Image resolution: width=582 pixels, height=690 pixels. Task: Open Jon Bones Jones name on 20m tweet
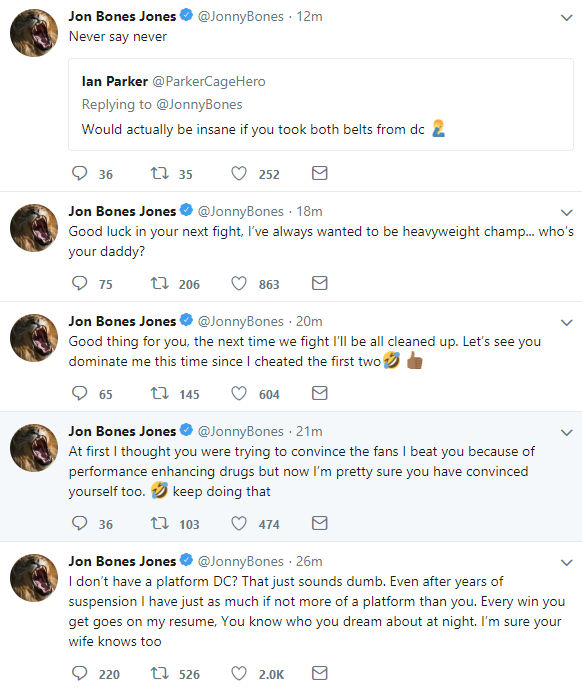click(x=122, y=321)
